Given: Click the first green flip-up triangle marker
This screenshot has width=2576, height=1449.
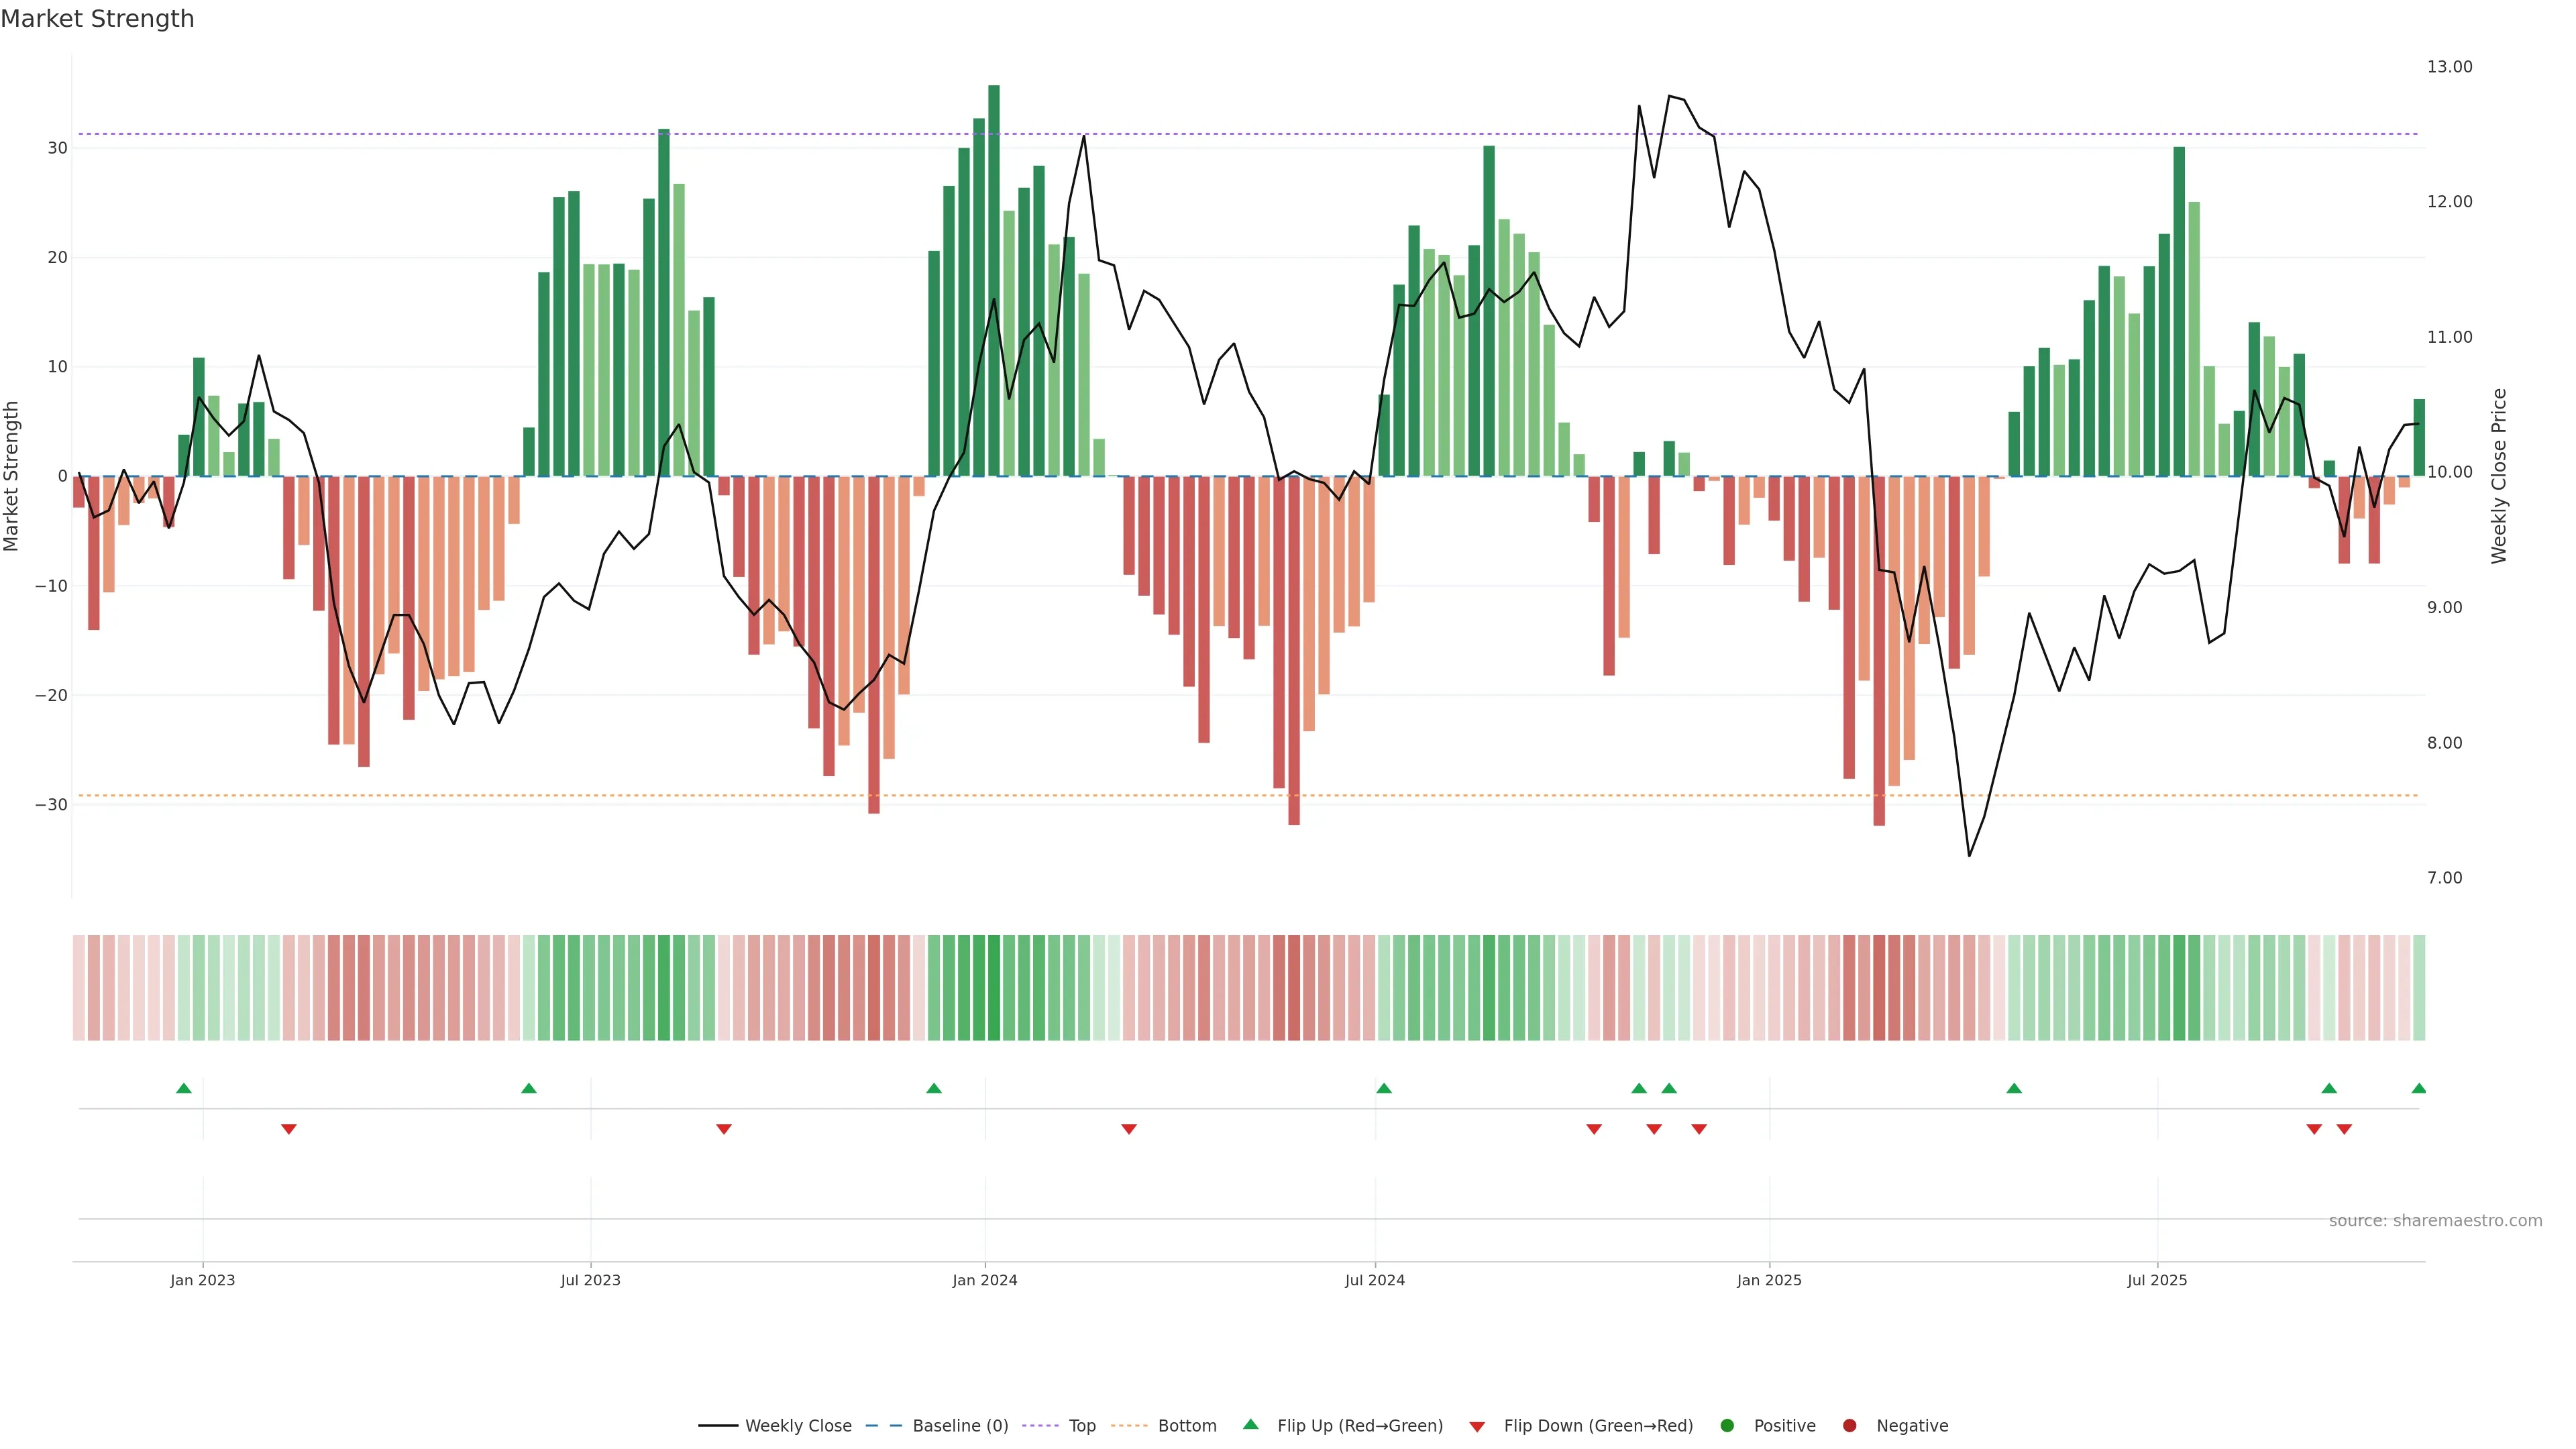Looking at the screenshot, I should tap(184, 1088).
